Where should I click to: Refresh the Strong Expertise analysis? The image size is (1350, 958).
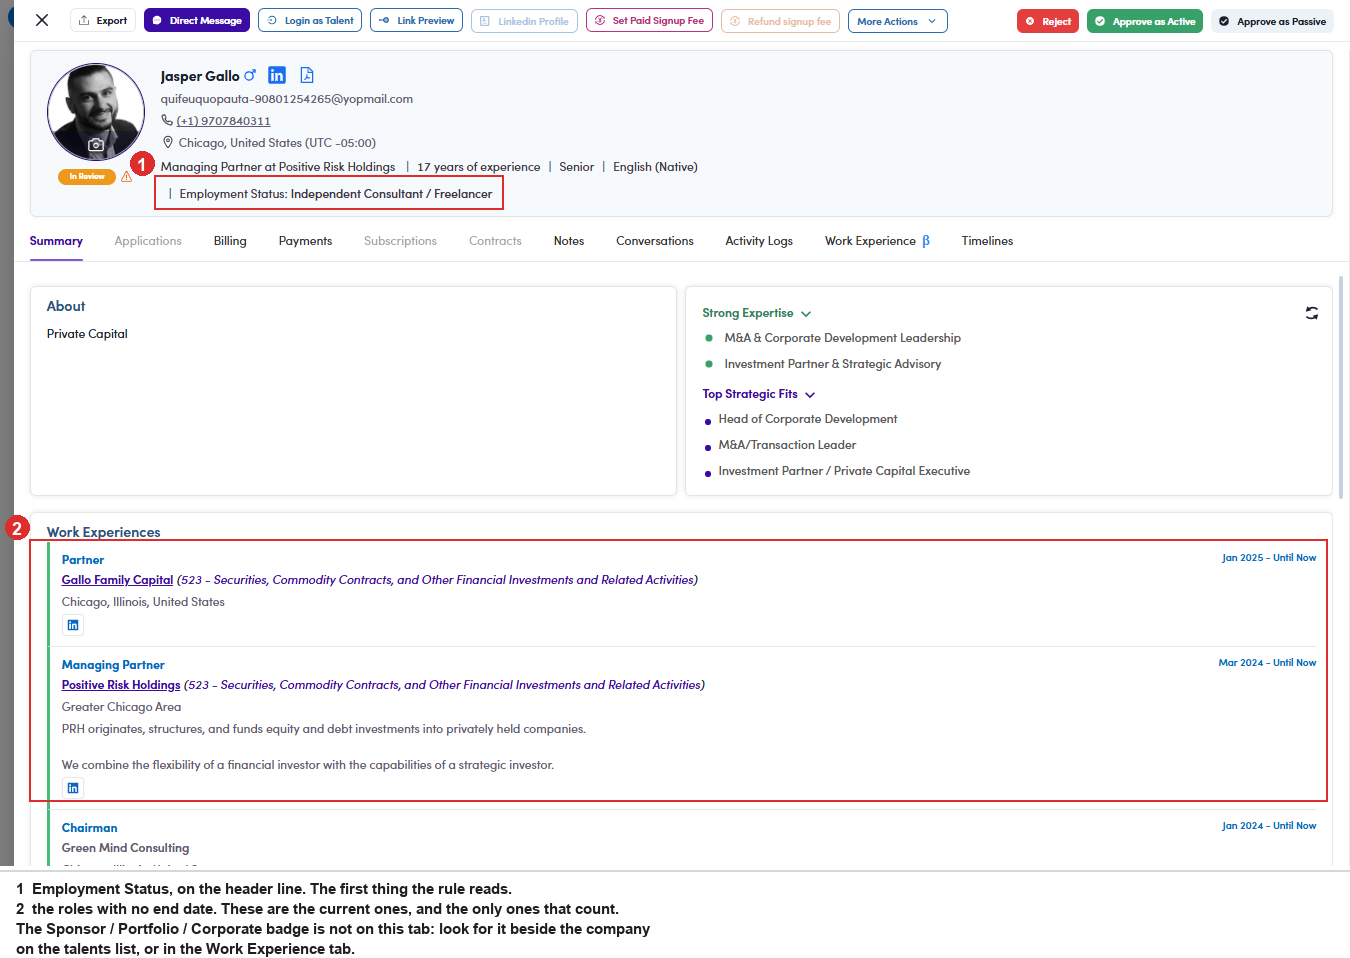pos(1312,313)
